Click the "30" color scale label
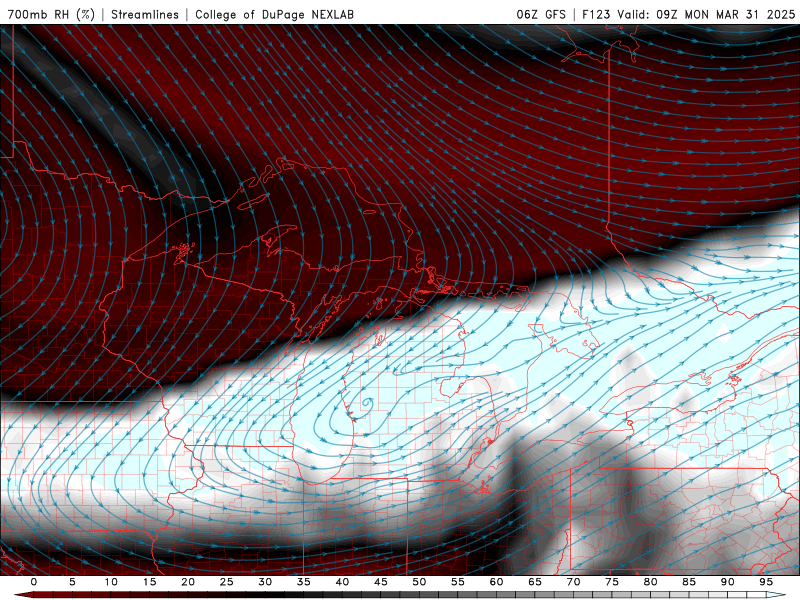Image resolution: width=800 pixels, height=600 pixels. pos(265,582)
